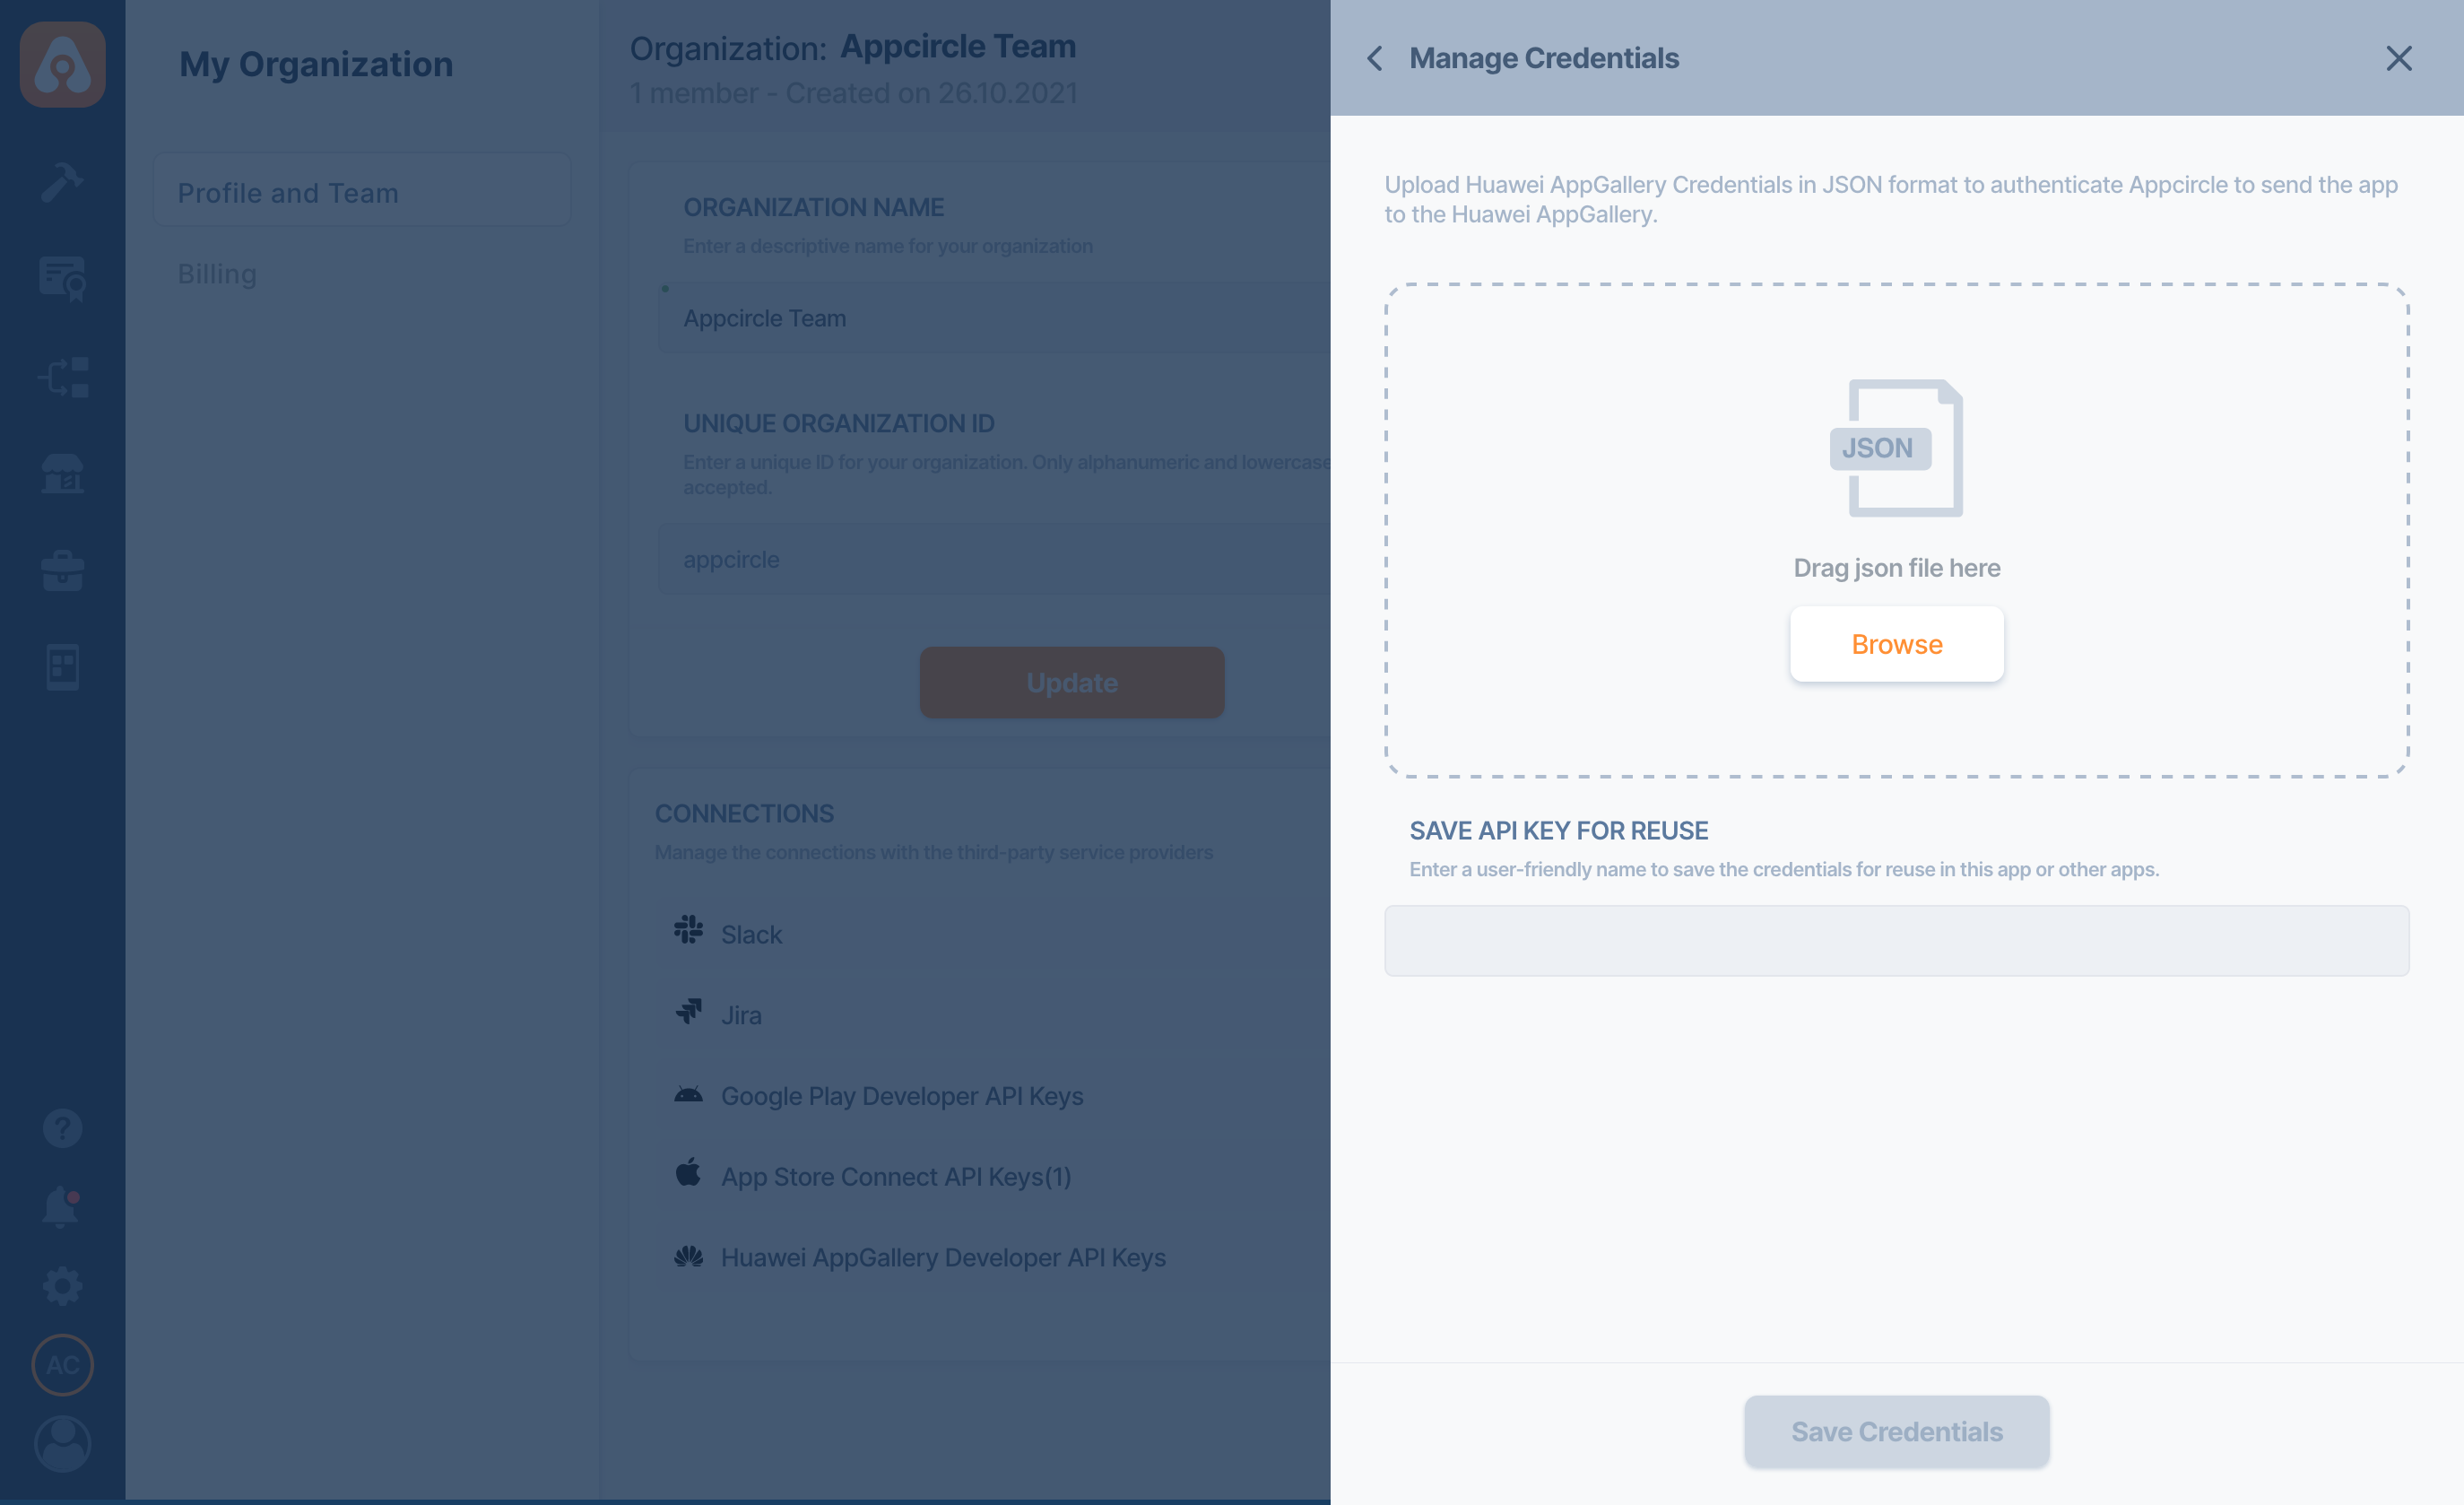The image size is (2464, 1505).
Task: Click the Google Play Developer API Keys icon
Action: [x=690, y=1093]
